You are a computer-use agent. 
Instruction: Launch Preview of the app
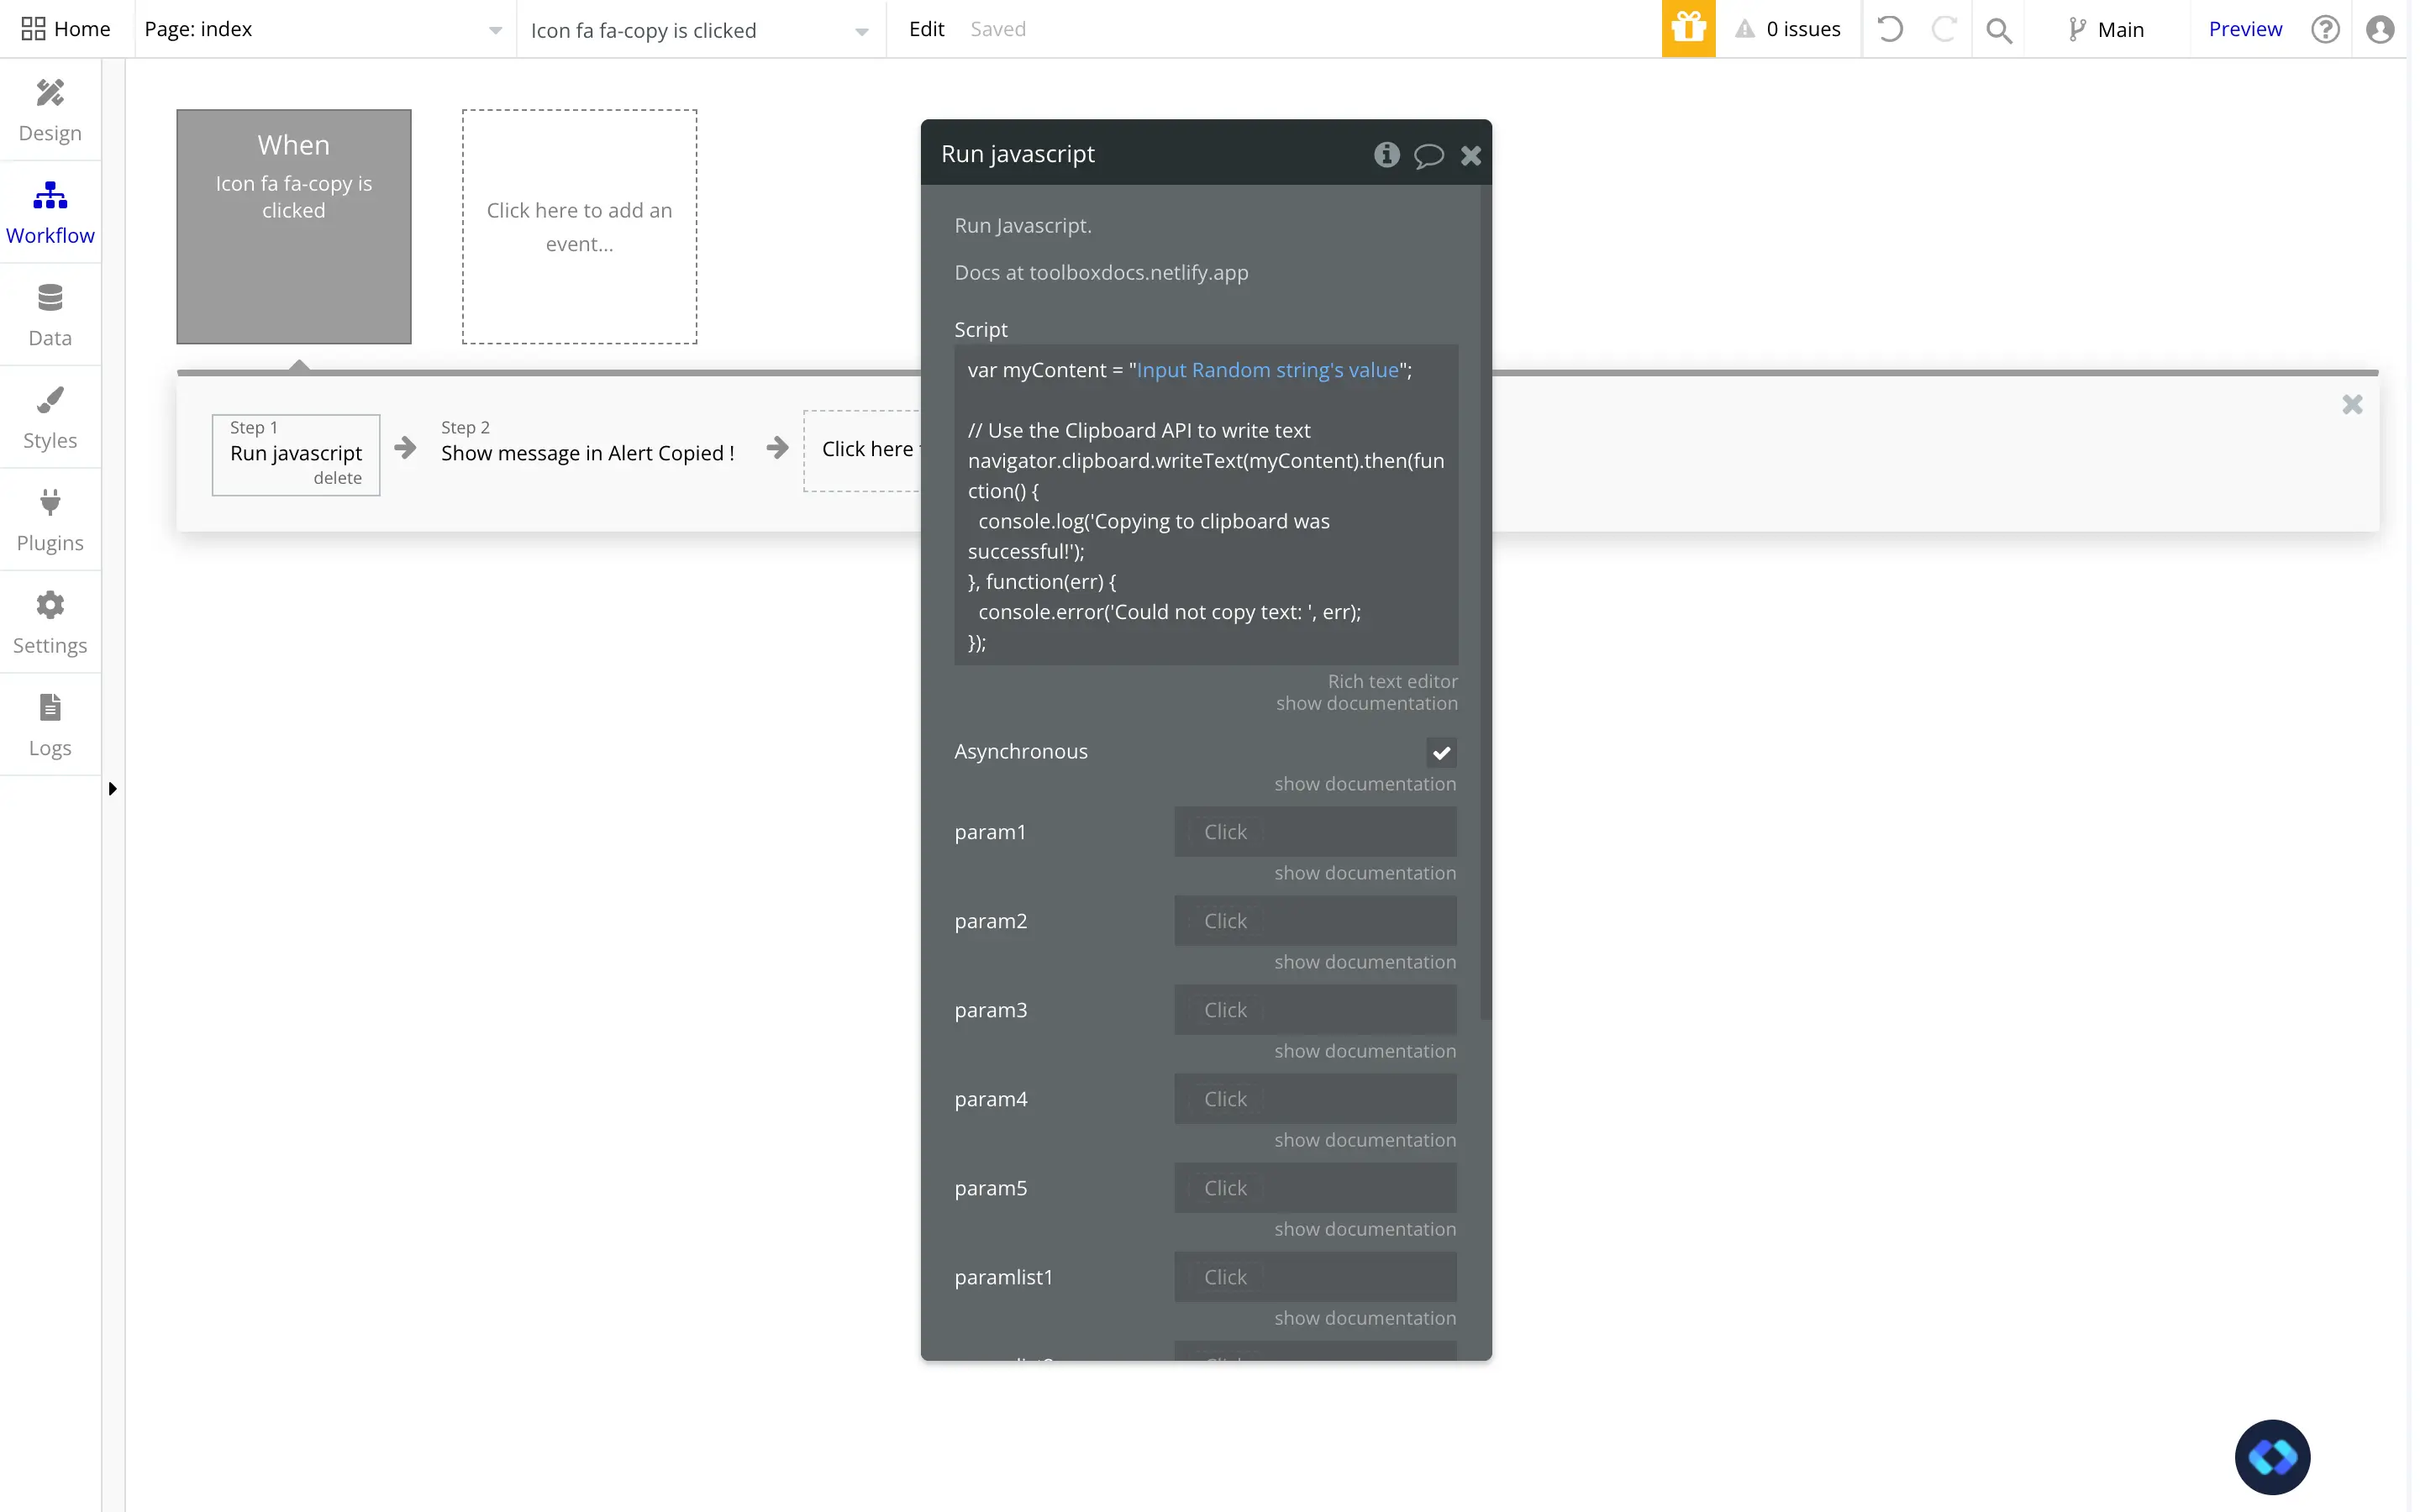coord(2245,29)
